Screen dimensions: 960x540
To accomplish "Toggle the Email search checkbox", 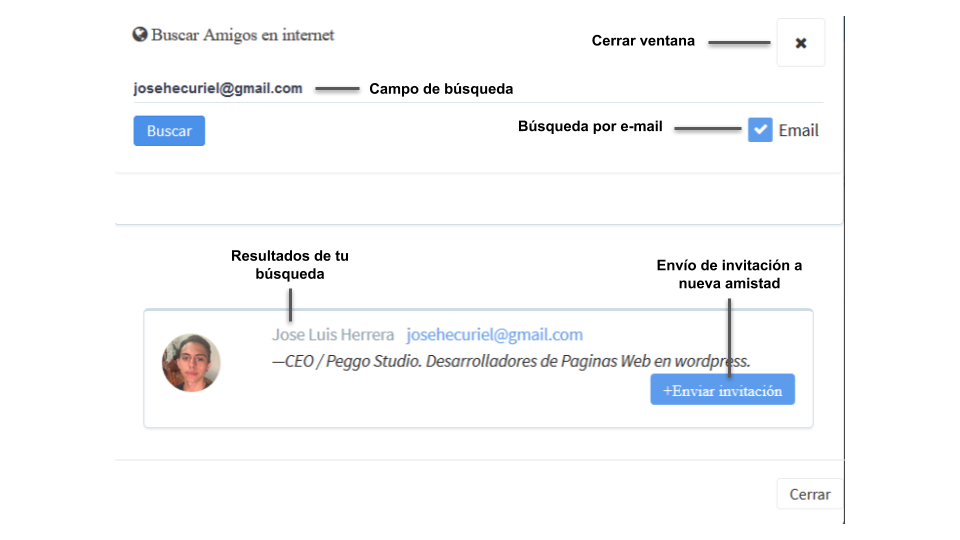I will click(760, 130).
